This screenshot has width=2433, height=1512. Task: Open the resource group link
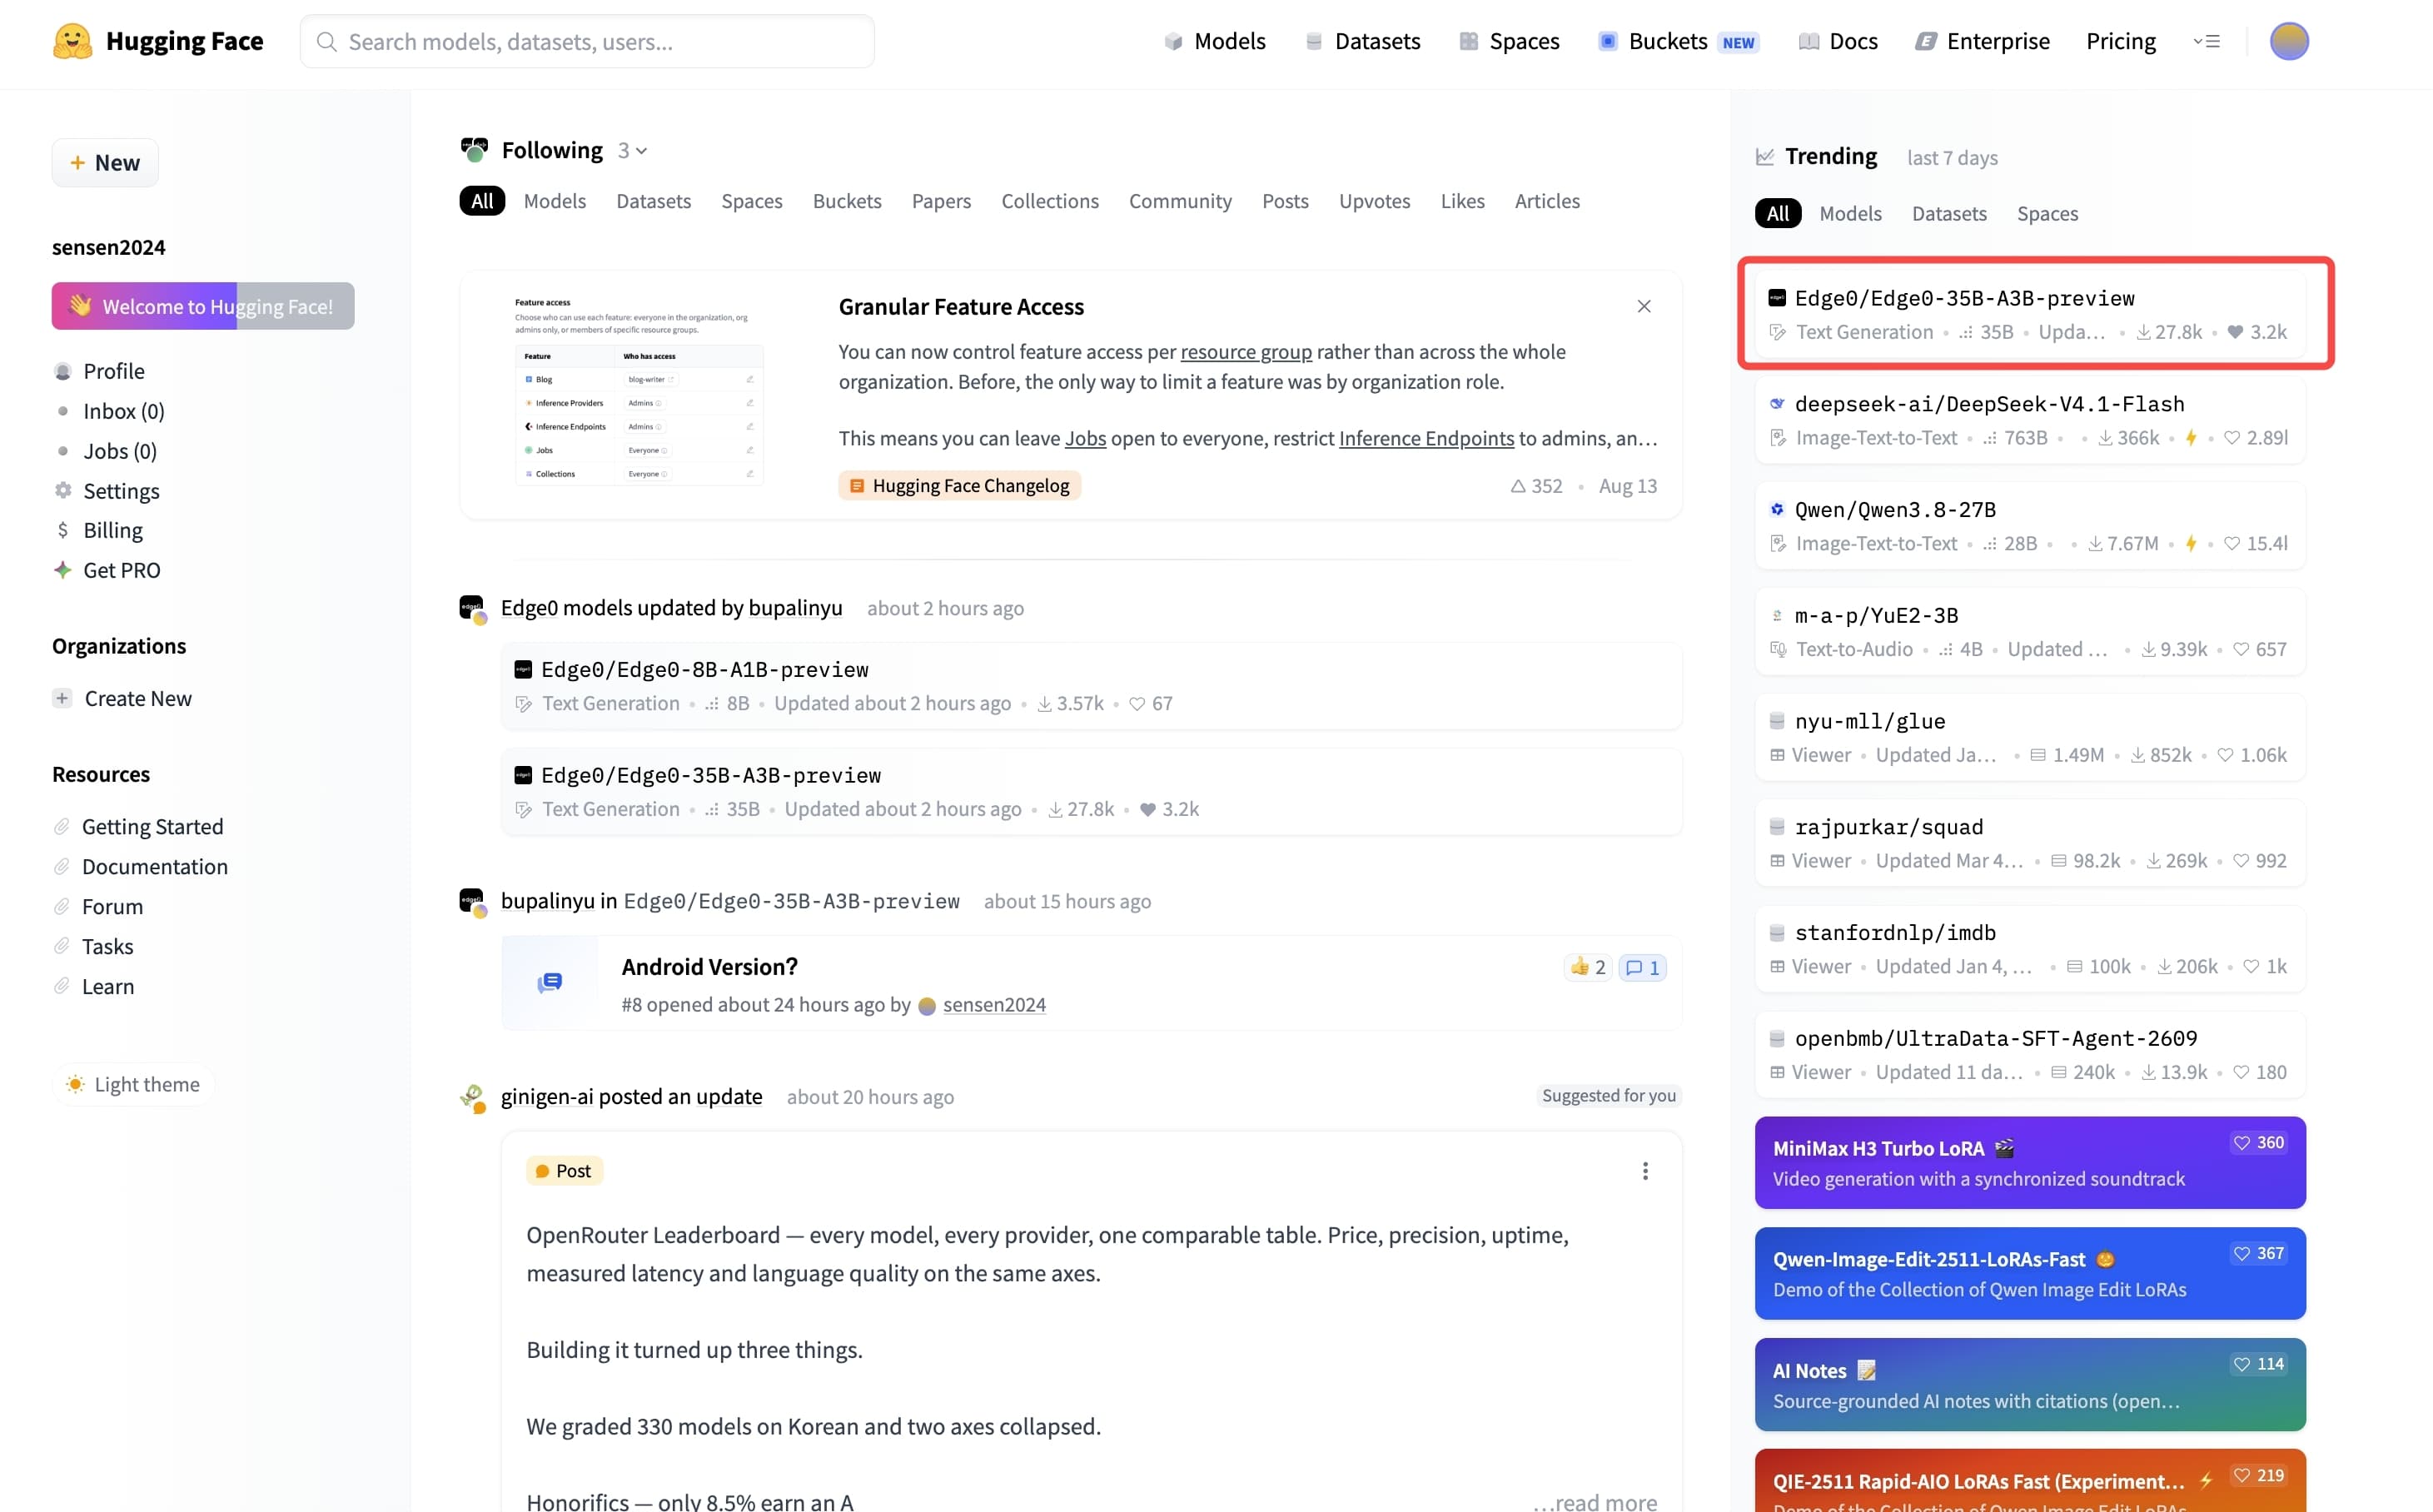pyautogui.click(x=1246, y=352)
